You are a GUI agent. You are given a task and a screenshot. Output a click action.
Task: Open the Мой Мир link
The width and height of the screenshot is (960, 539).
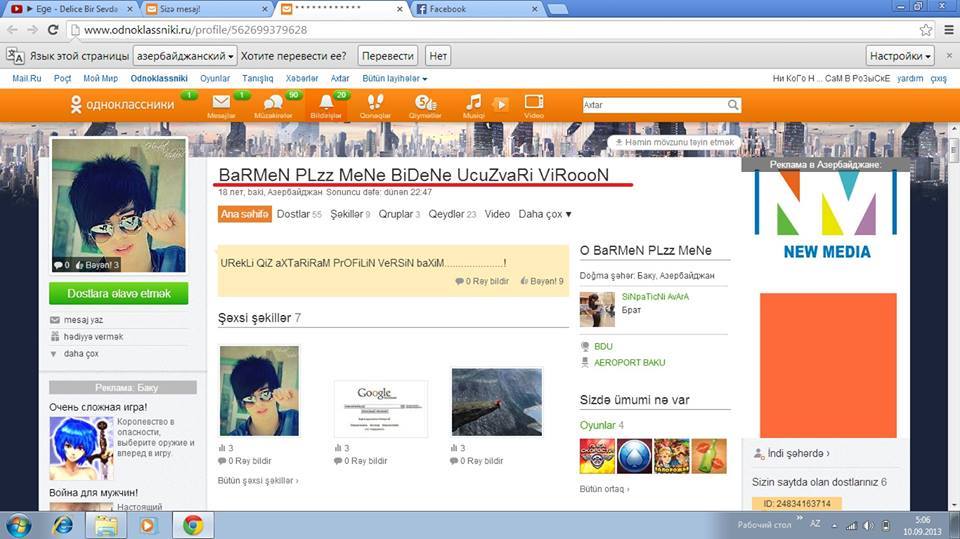[x=100, y=78]
